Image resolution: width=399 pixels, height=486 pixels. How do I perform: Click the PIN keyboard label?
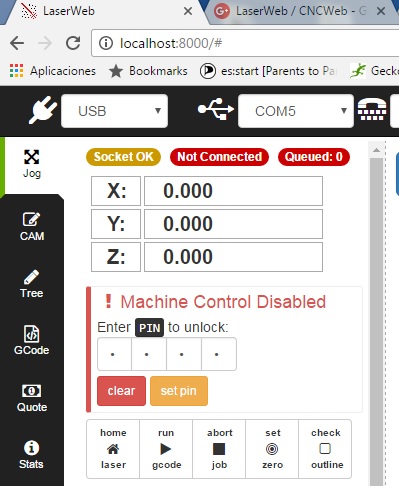[149, 328]
